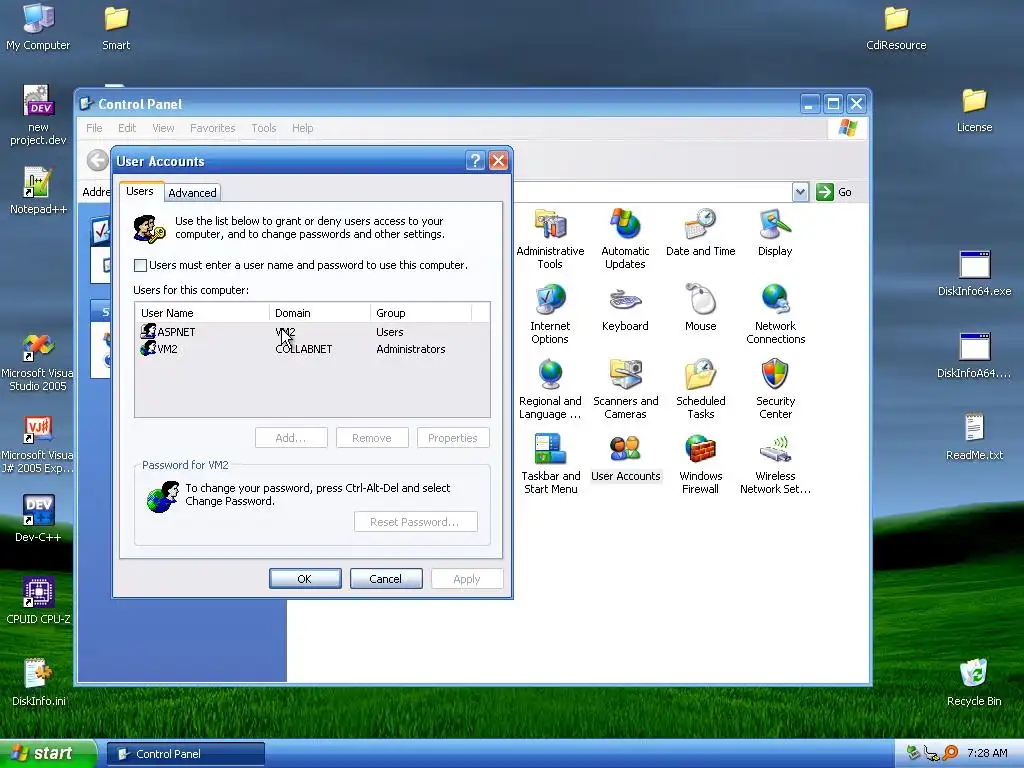The height and width of the screenshot is (768, 1024).
Task: Open Date and Time applet
Action: 700,232
